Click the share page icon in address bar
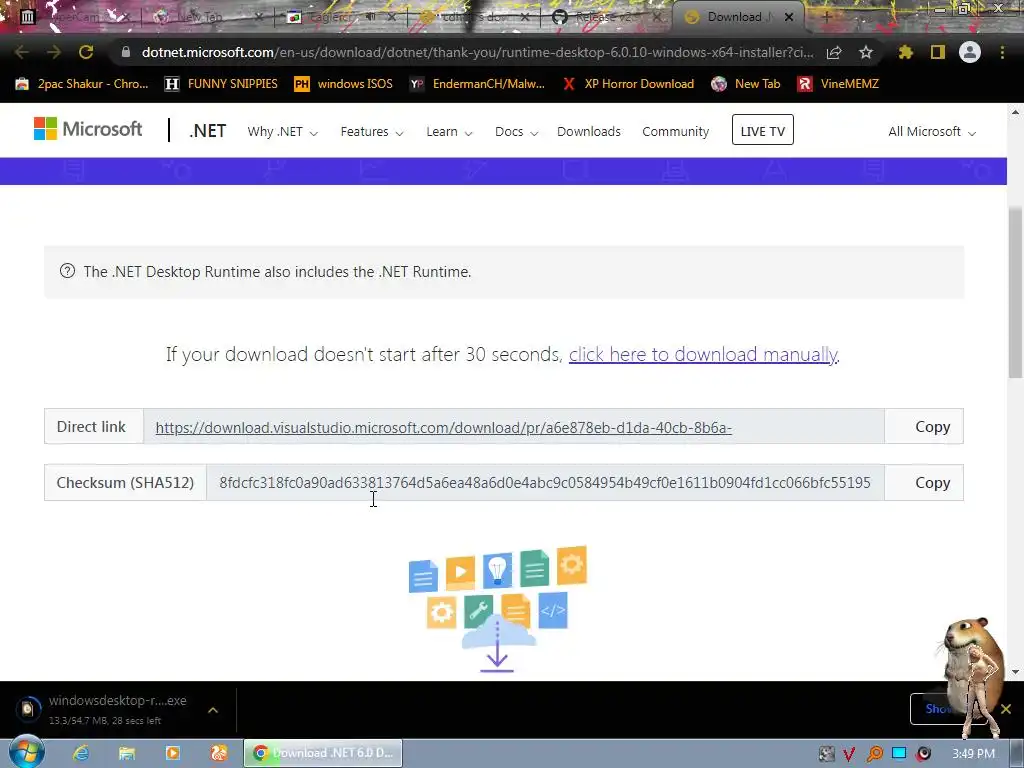The width and height of the screenshot is (1024, 768). (834, 53)
